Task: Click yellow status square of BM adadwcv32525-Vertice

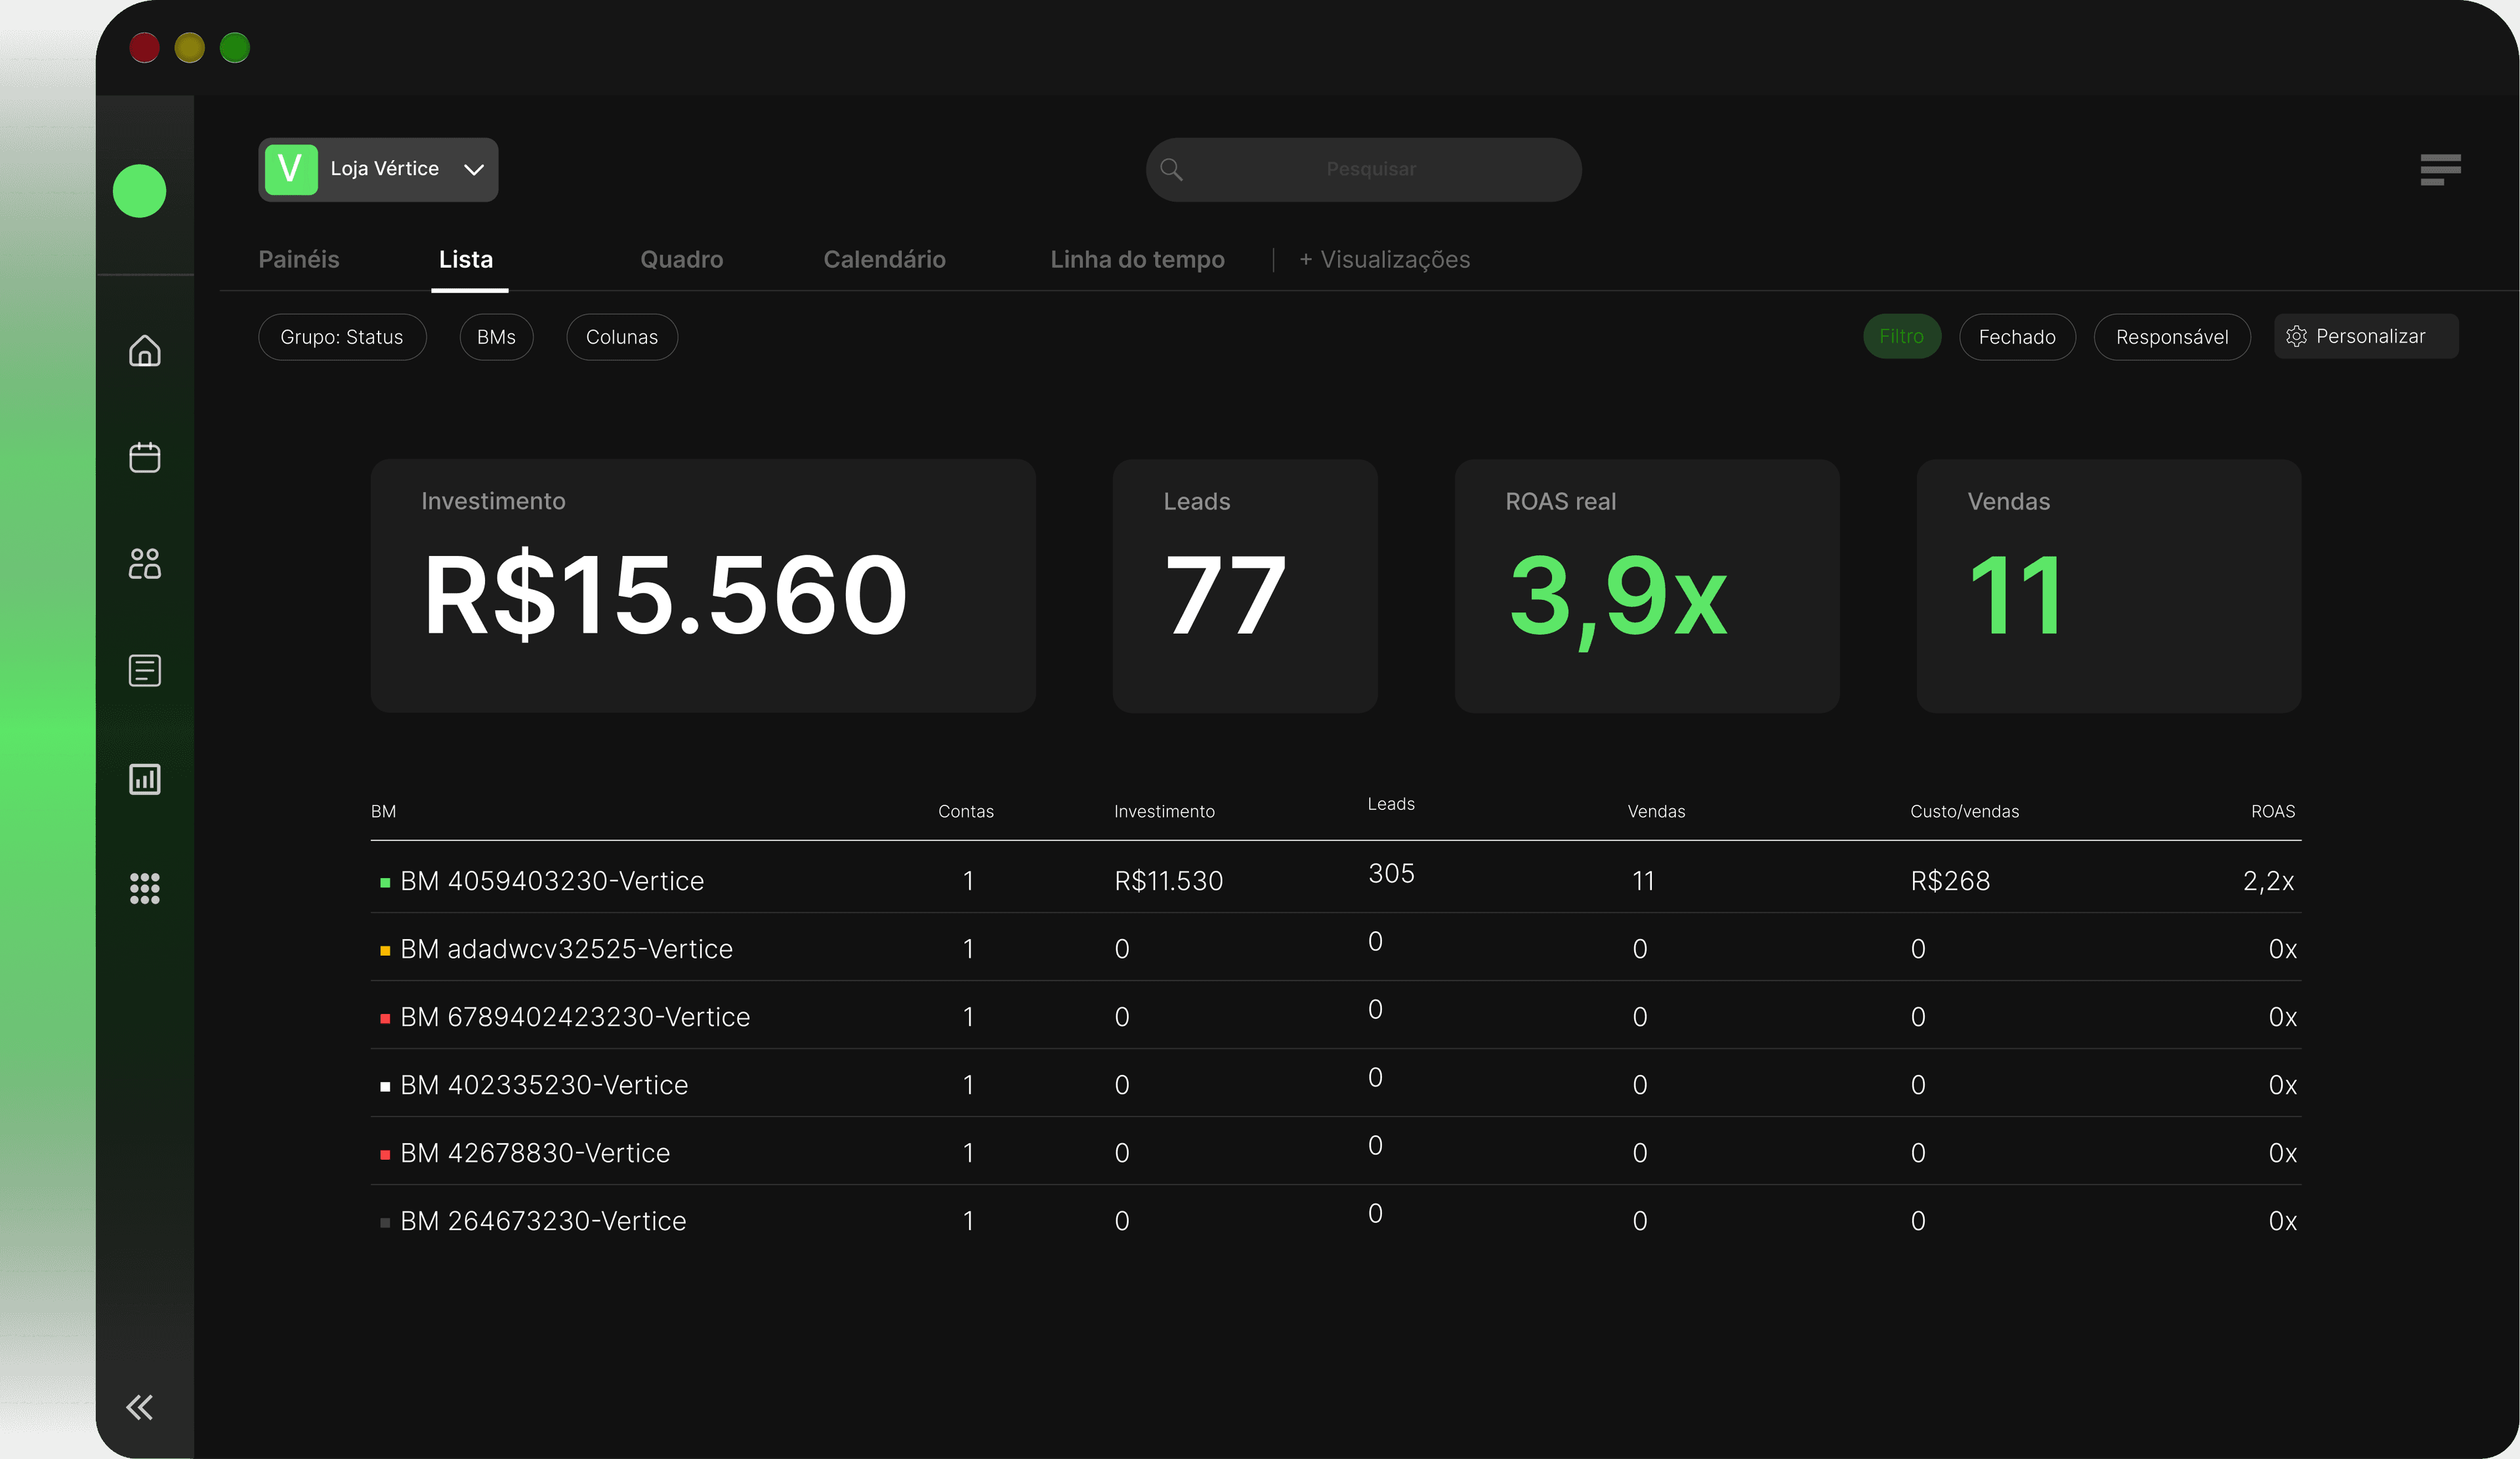Action: point(385,950)
